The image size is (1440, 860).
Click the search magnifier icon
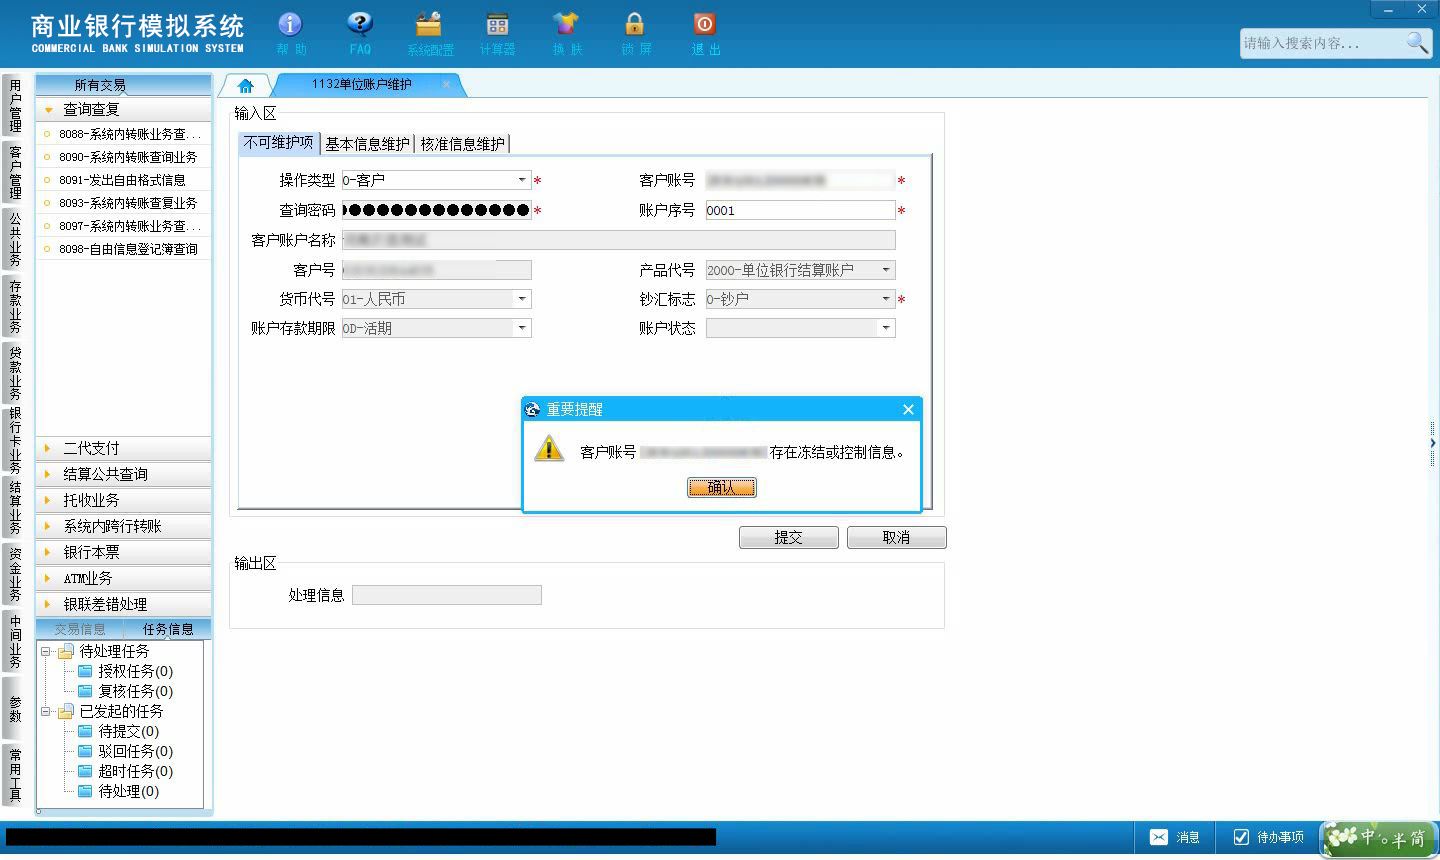pyautogui.click(x=1417, y=42)
